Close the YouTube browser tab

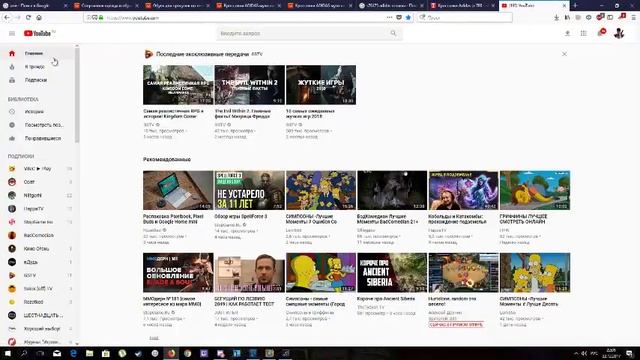[564, 6]
